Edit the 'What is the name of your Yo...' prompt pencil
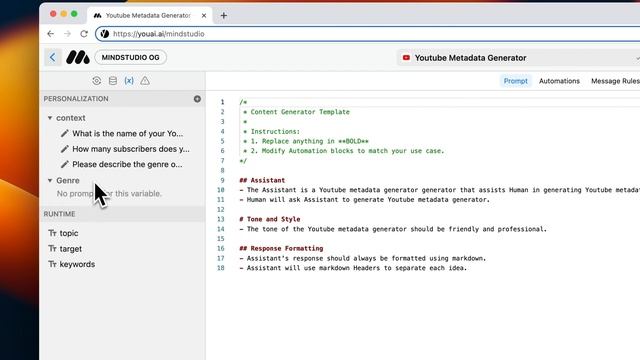This screenshot has height=360, width=640. [64, 133]
